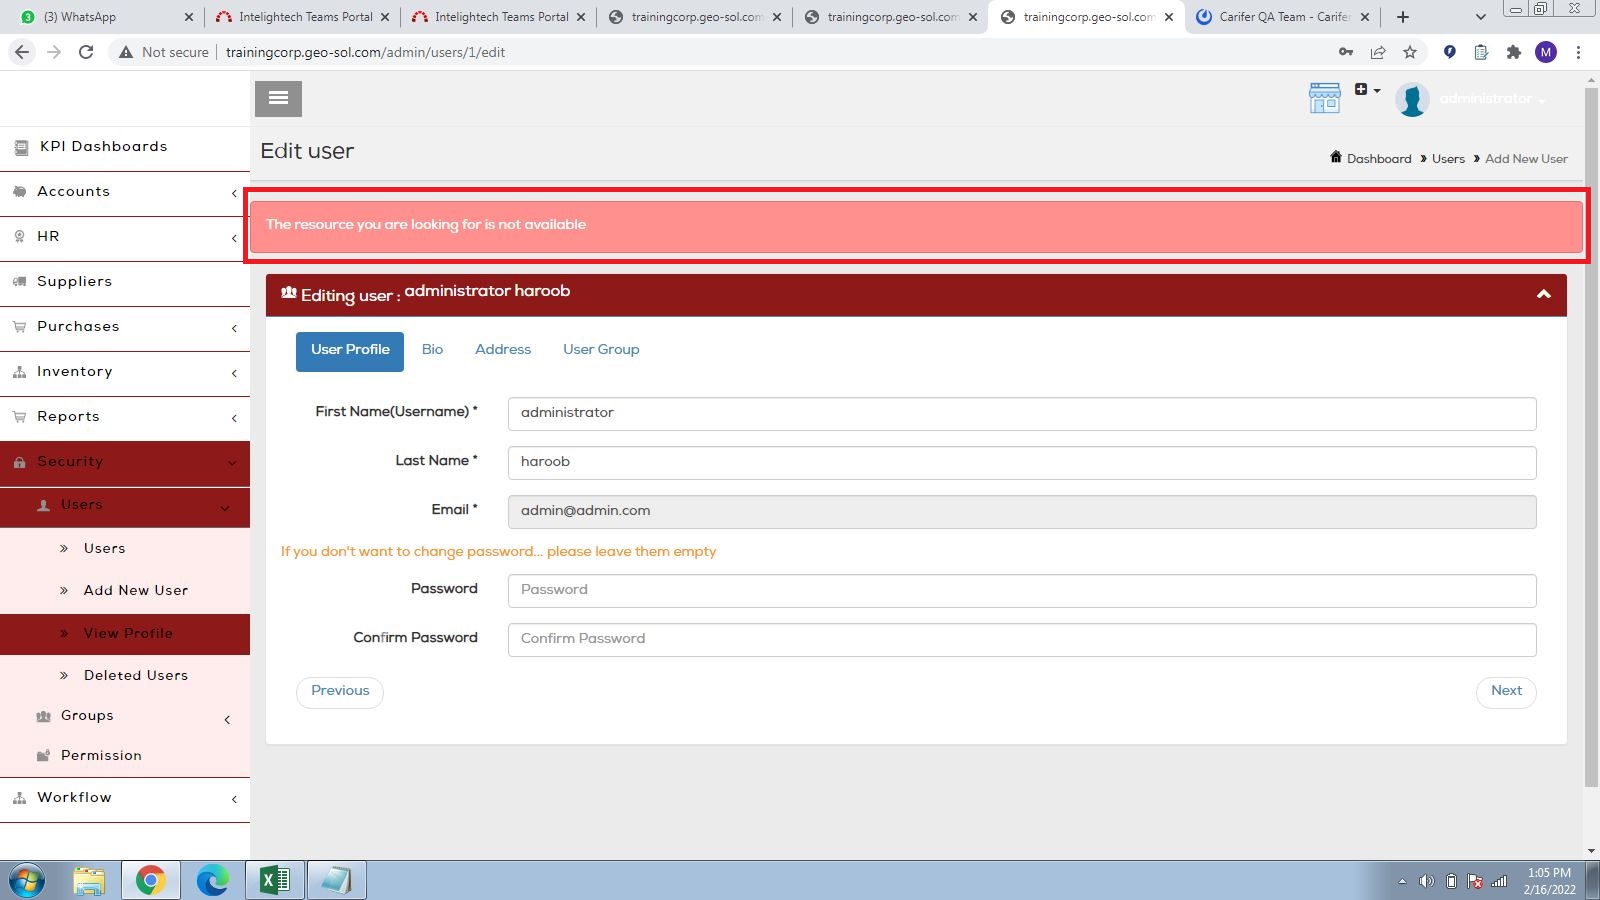Click the Workflow menu icon

[19, 798]
